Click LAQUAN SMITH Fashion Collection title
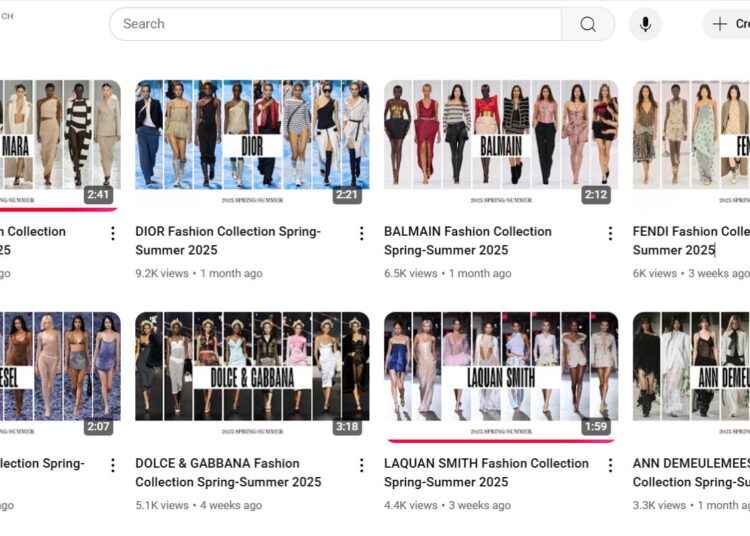Viewport: 750px width, 536px height. coord(486,472)
